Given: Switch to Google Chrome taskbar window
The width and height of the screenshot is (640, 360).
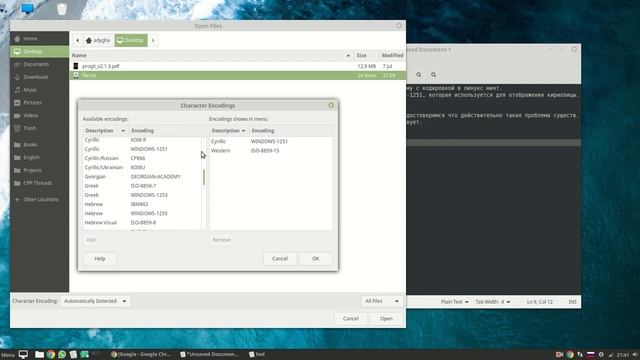Looking at the screenshot, I should [141, 354].
